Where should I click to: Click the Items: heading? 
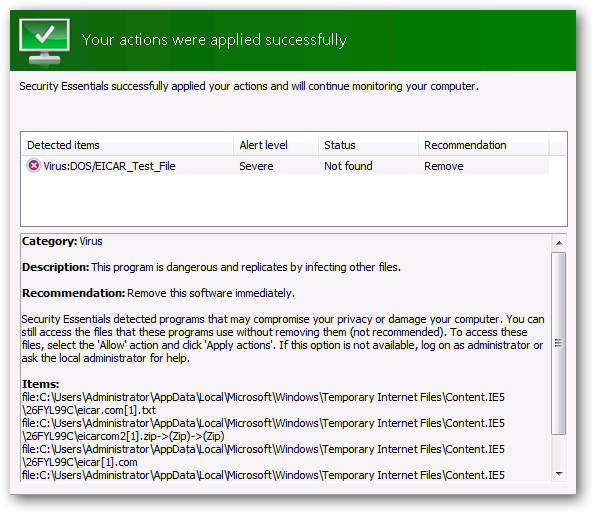click(41, 384)
